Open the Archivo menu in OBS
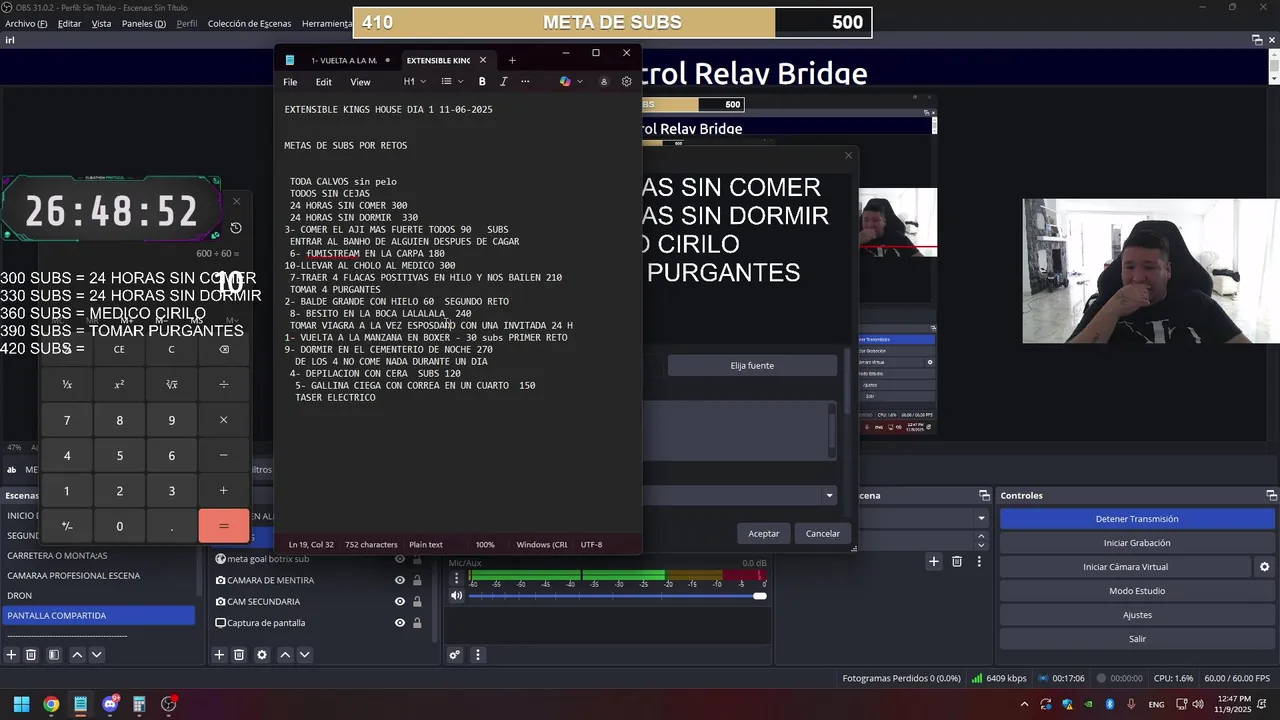The height and width of the screenshot is (720, 1280). (26, 23)
